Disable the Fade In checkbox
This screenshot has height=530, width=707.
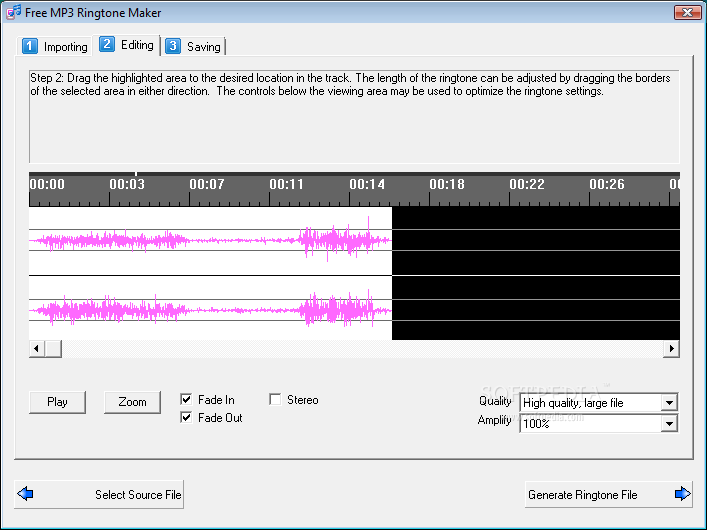tap(186, 399)
